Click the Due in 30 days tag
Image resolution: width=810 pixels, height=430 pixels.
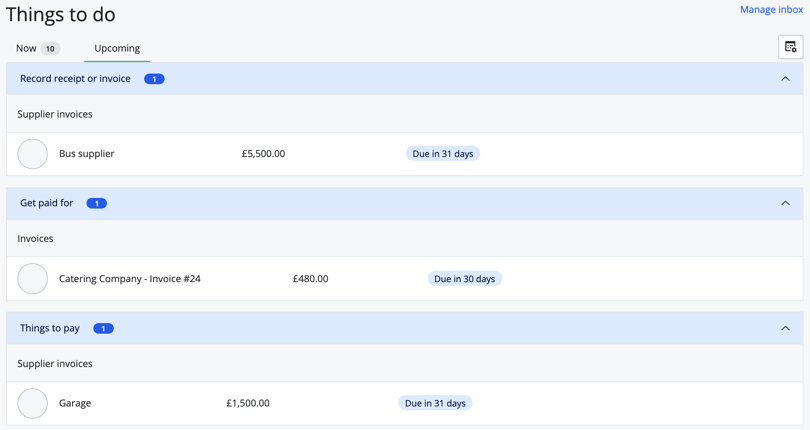pos(464,279)
